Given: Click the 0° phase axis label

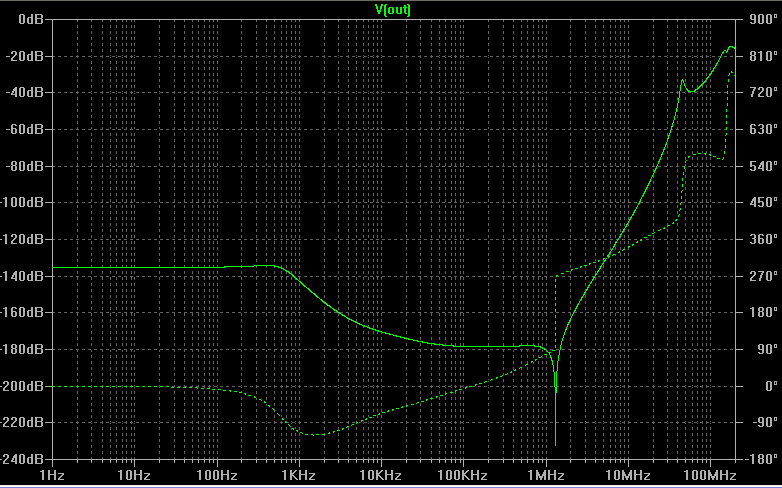Looking at the screenshot, I should point(771,386).
